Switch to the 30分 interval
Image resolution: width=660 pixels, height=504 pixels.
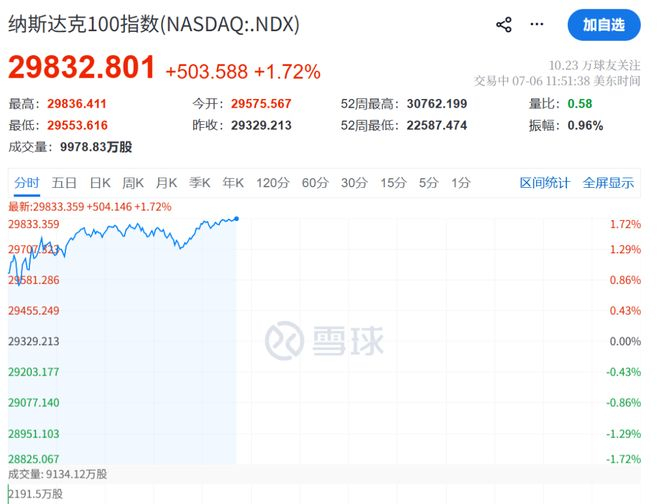coord(354,183)
